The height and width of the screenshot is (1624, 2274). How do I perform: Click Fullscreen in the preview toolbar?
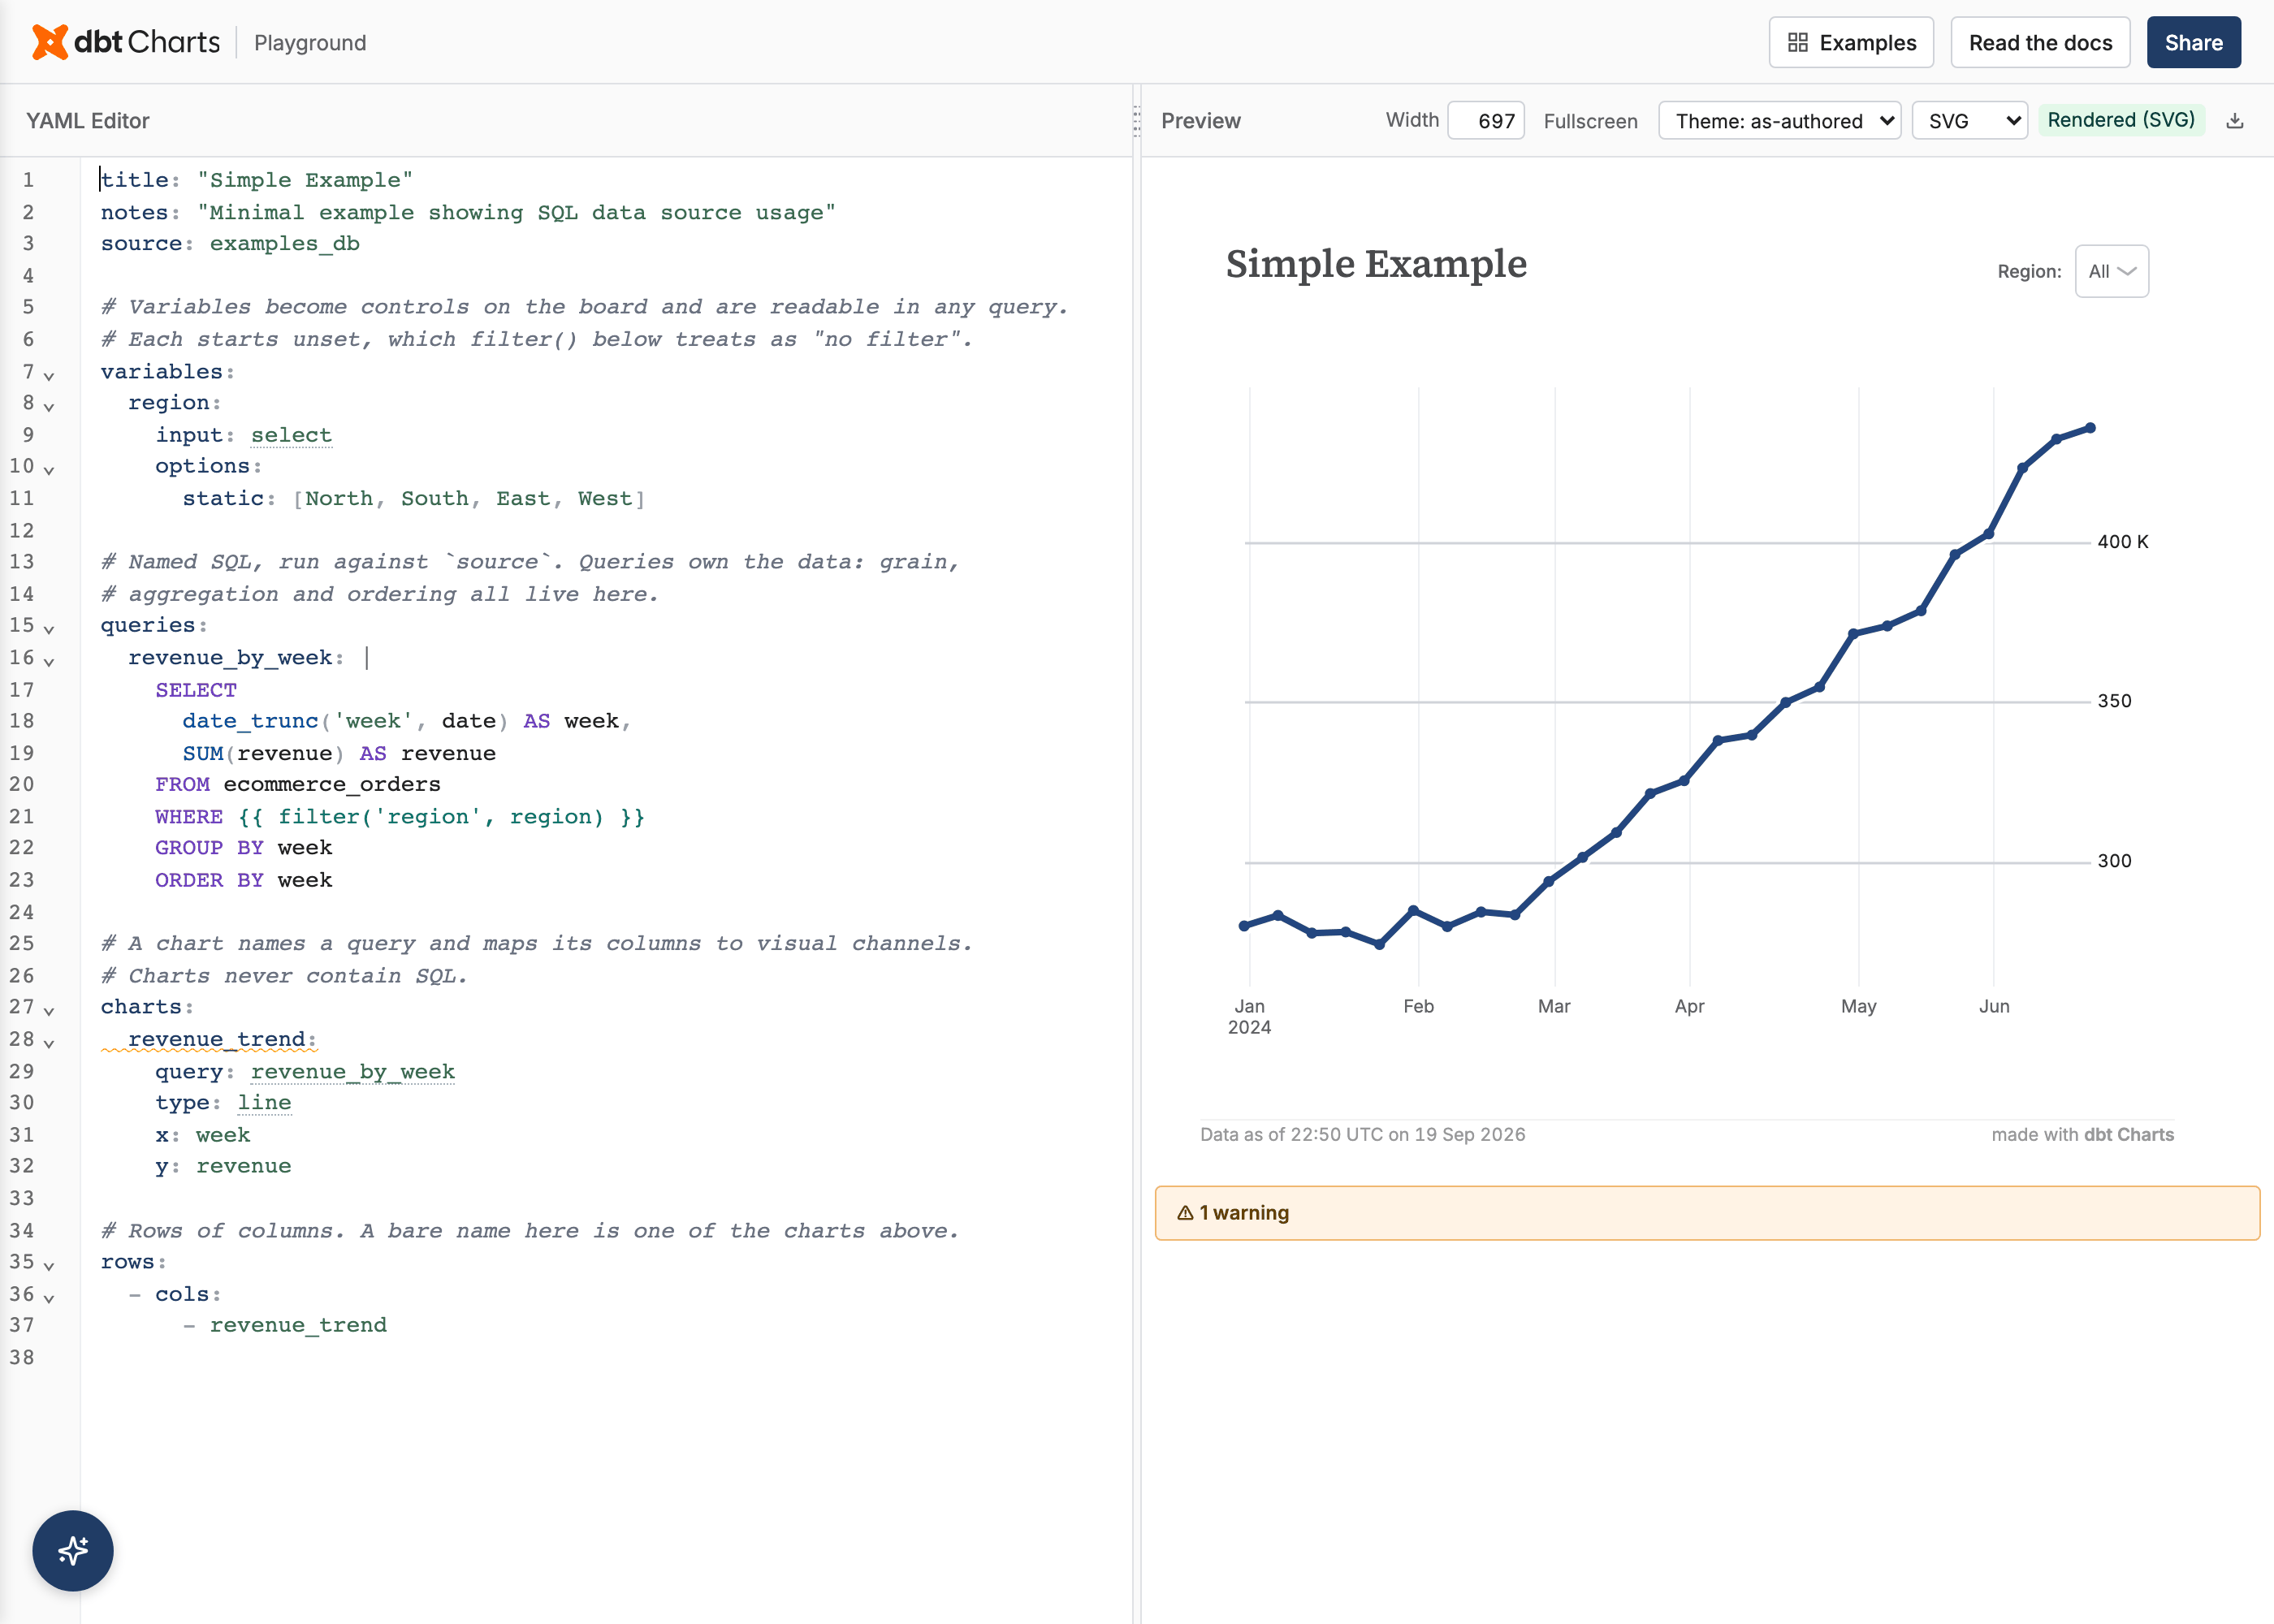point(1590,121)
